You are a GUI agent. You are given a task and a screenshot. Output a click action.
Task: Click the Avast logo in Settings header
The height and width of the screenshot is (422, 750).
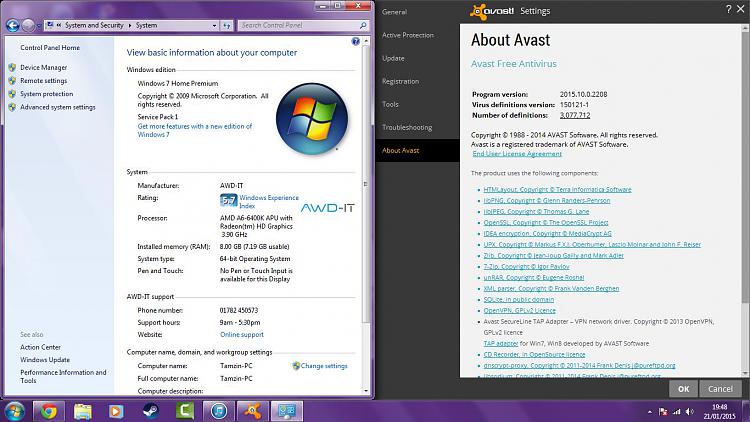click(x=492, y=11)
